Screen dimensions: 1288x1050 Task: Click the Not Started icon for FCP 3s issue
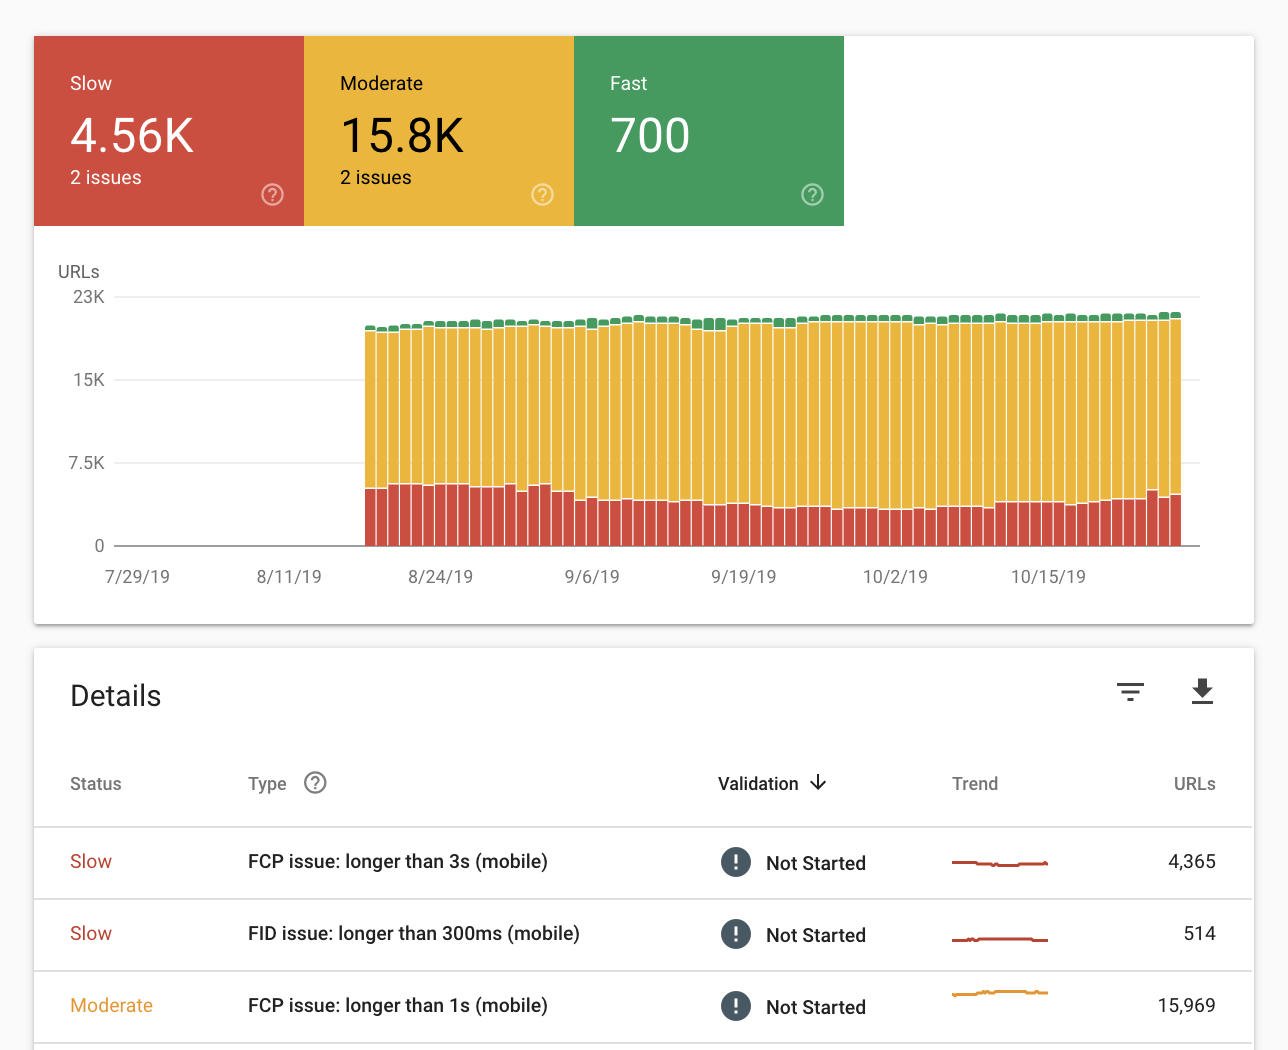tap(736, 862)
